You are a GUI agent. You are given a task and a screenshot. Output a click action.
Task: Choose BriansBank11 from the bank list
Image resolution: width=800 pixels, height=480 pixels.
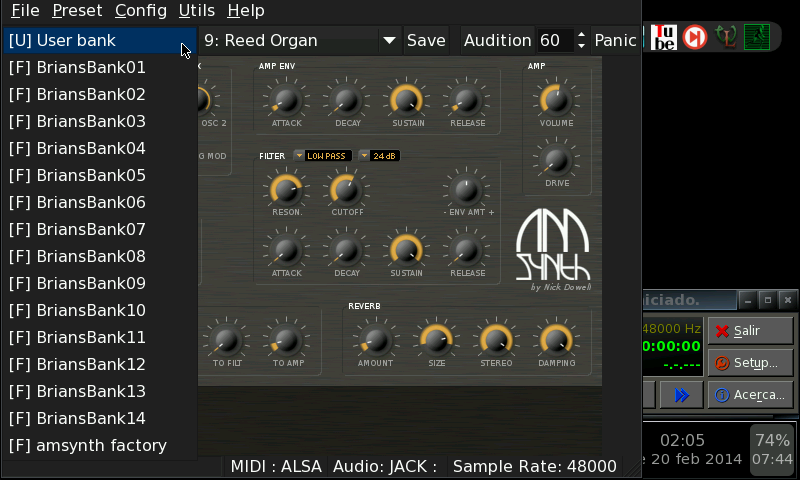100,338
